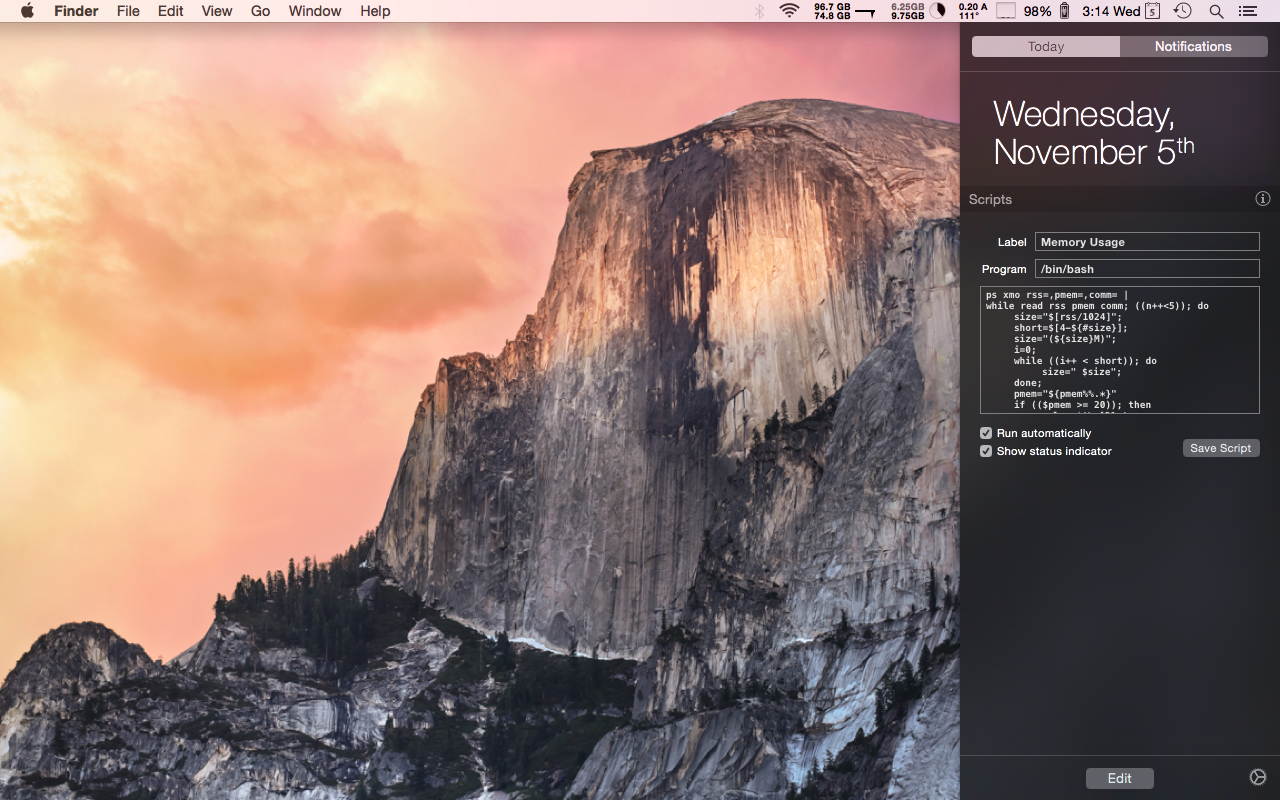Screen dimensions: 1280x800
Task: Click the 0.20 A 111° sensor readout
Action: (972, 11)
